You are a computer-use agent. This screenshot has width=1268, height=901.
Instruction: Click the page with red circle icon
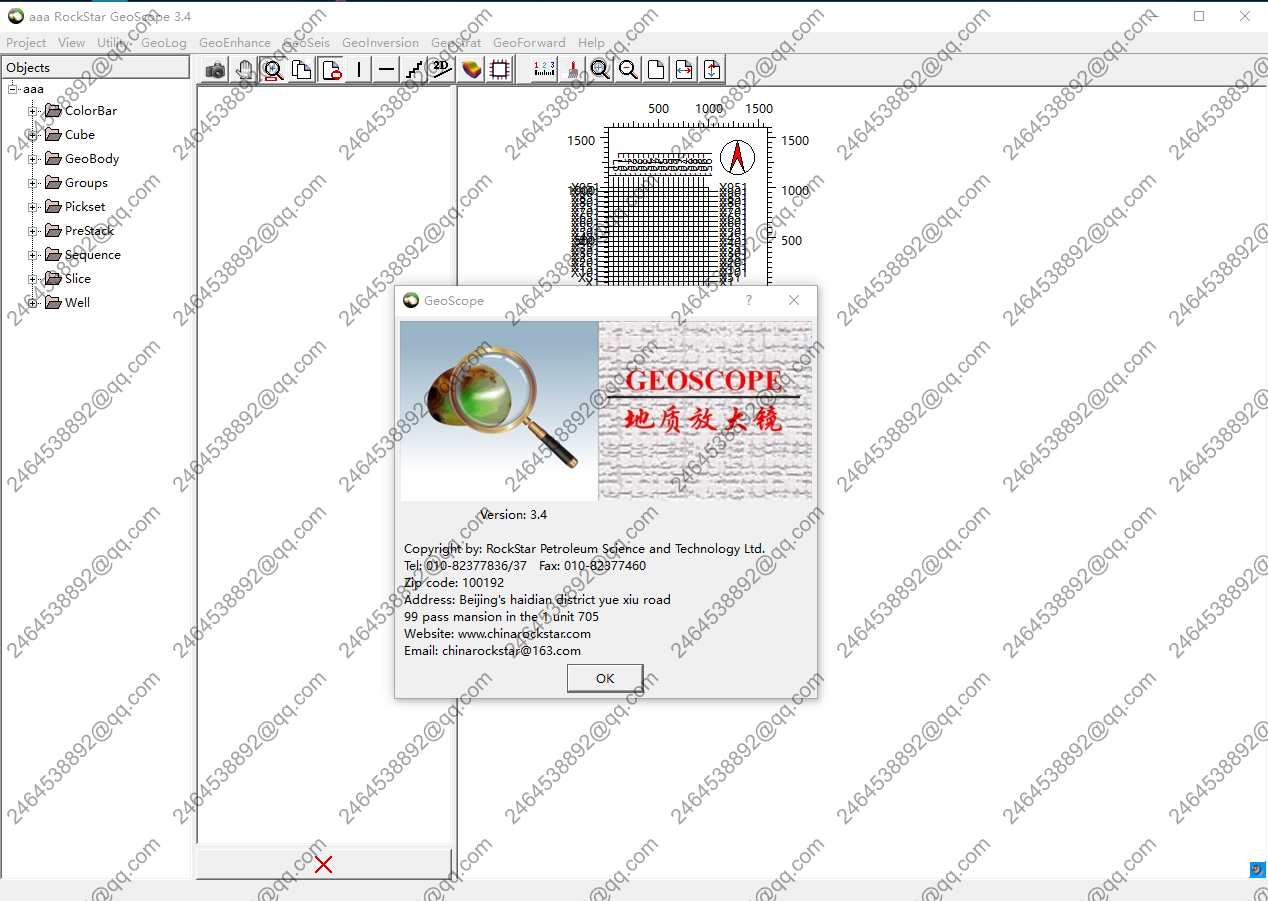click(x=331, y=69)
